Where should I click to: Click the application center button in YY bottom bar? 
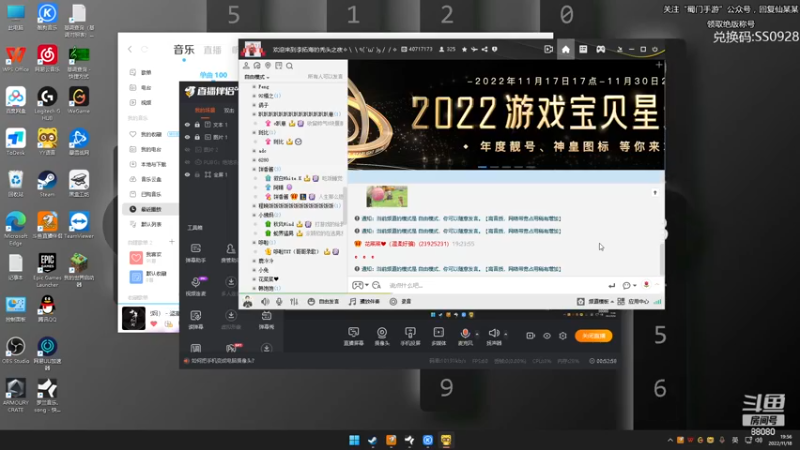[x=633, y=302]
